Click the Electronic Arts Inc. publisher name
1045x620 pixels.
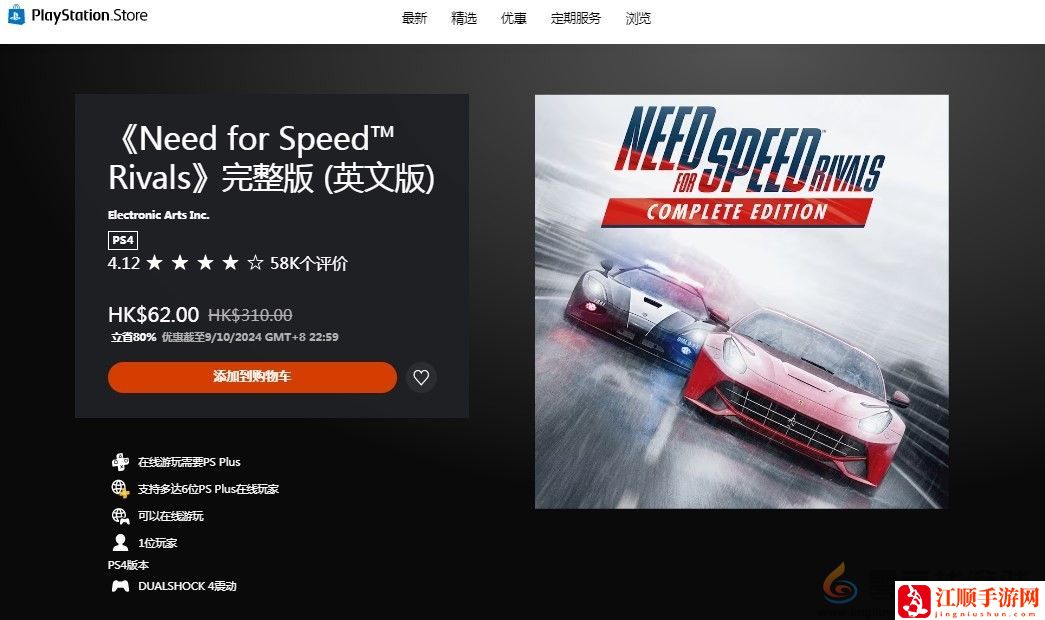click(159, 215)
